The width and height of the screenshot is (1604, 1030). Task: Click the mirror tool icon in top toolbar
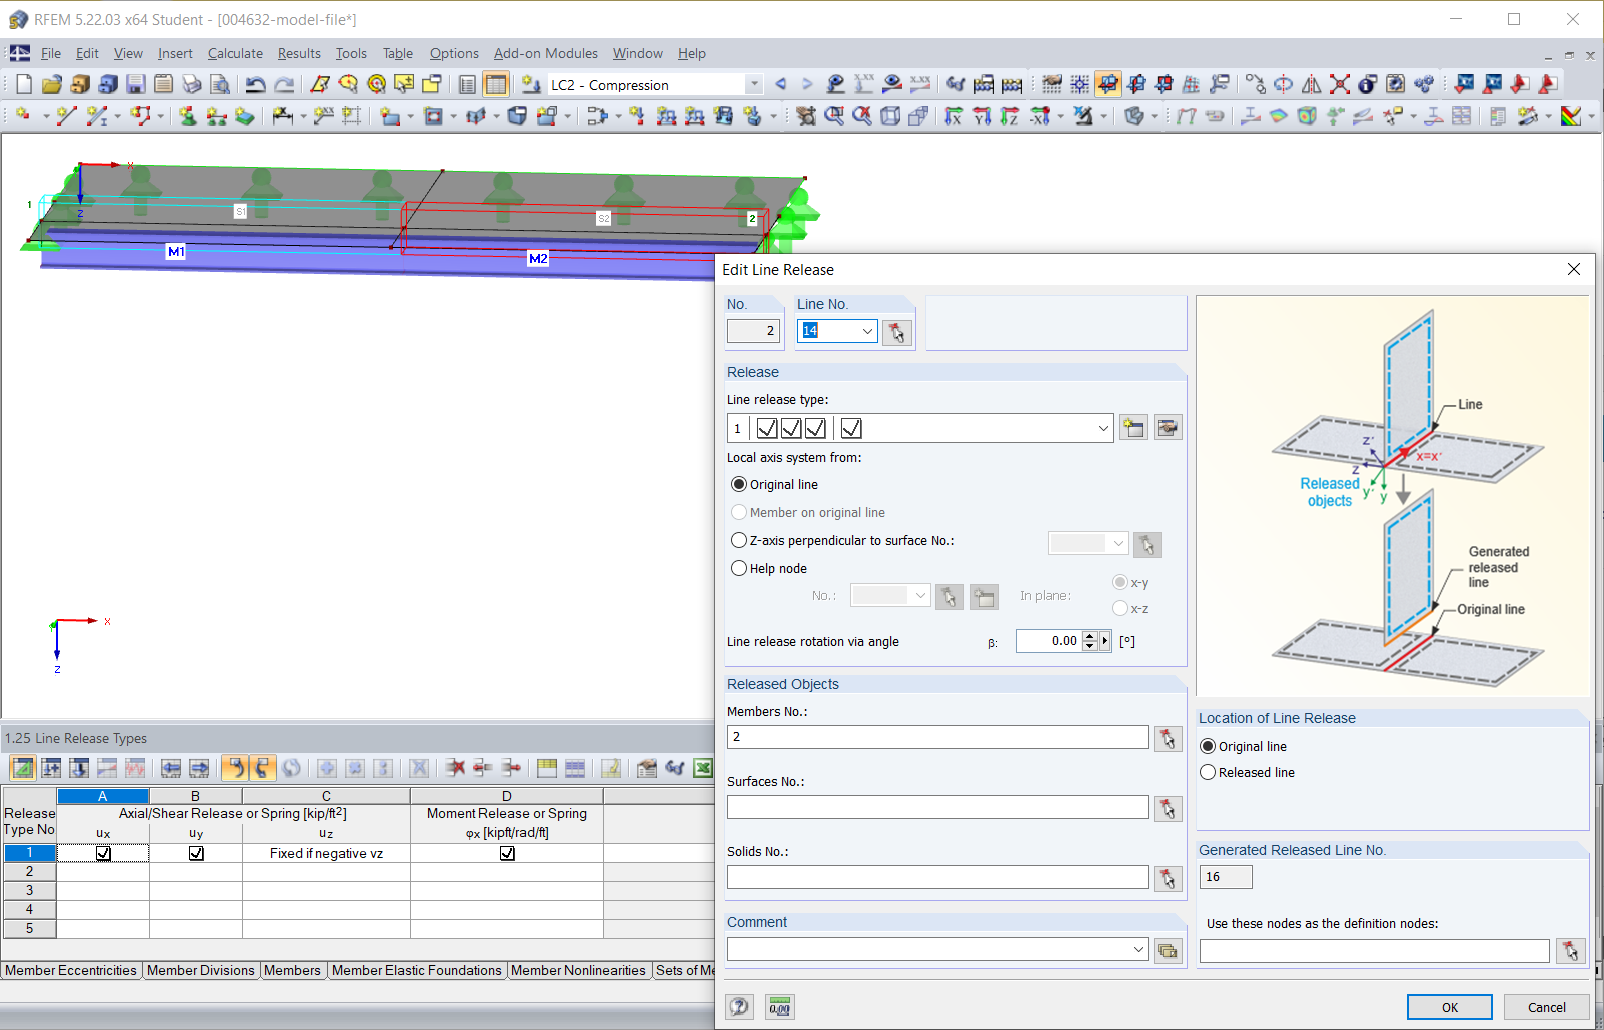point(1311,85)
